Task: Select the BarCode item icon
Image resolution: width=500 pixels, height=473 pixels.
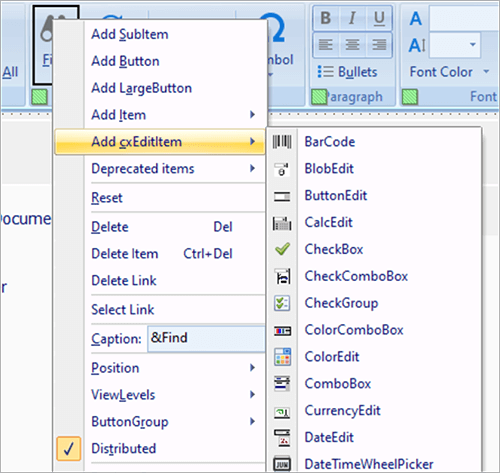Action: [x=282, y=142]
